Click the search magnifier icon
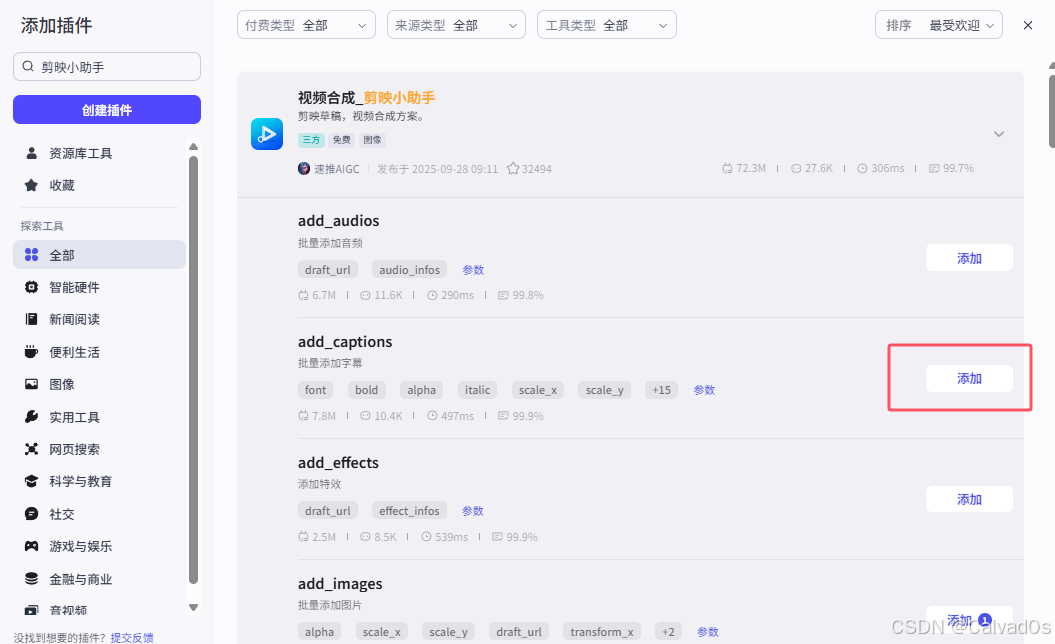This screenshot has width=1055, height=644. pos(28,67)
